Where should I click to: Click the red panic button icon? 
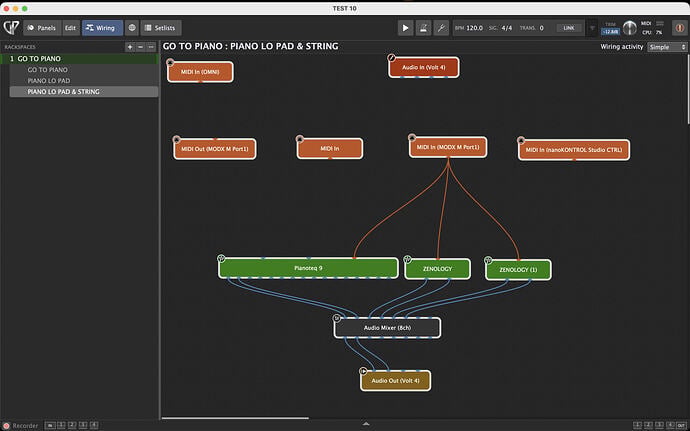point(679,28)
